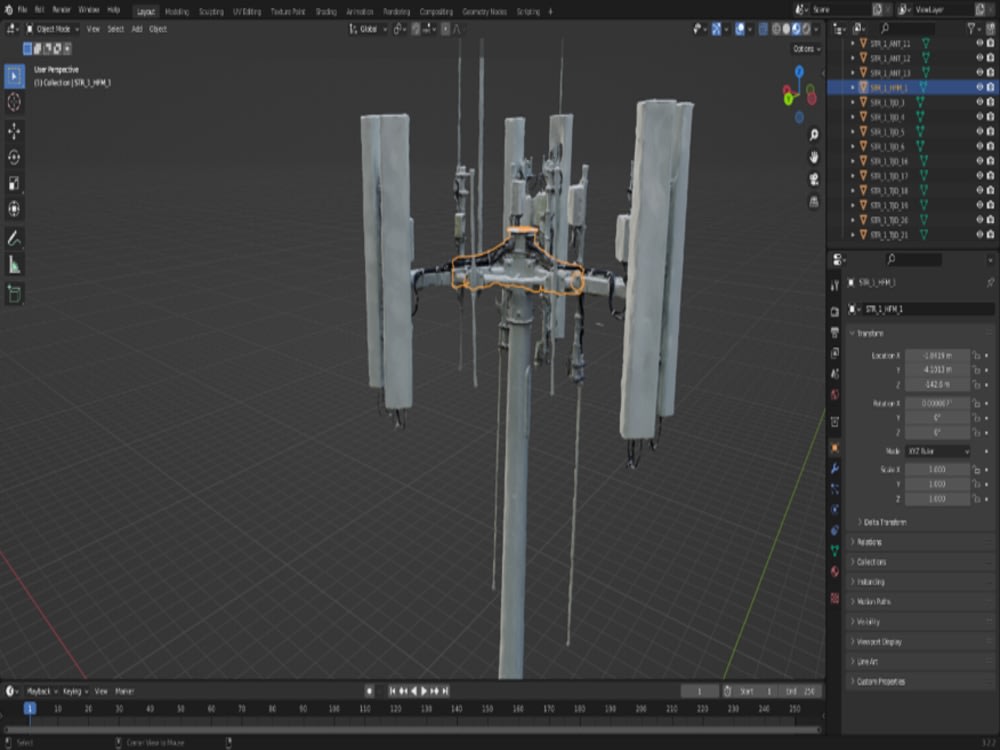Screen dimensions: 1000x750
Task: Select the Scale tool
Action: 14,184
